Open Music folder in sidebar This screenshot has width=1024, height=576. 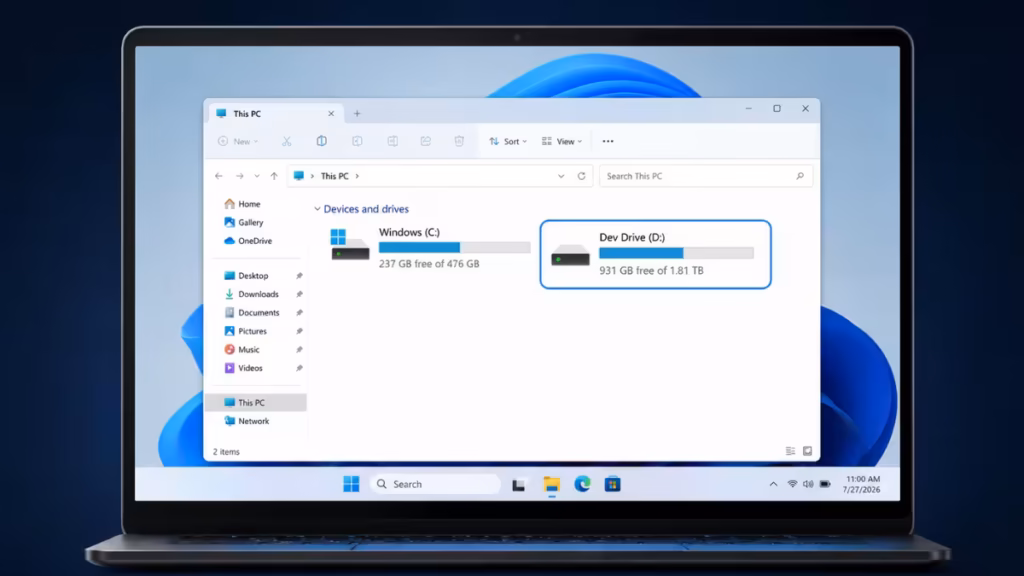[x=242, y=349]
